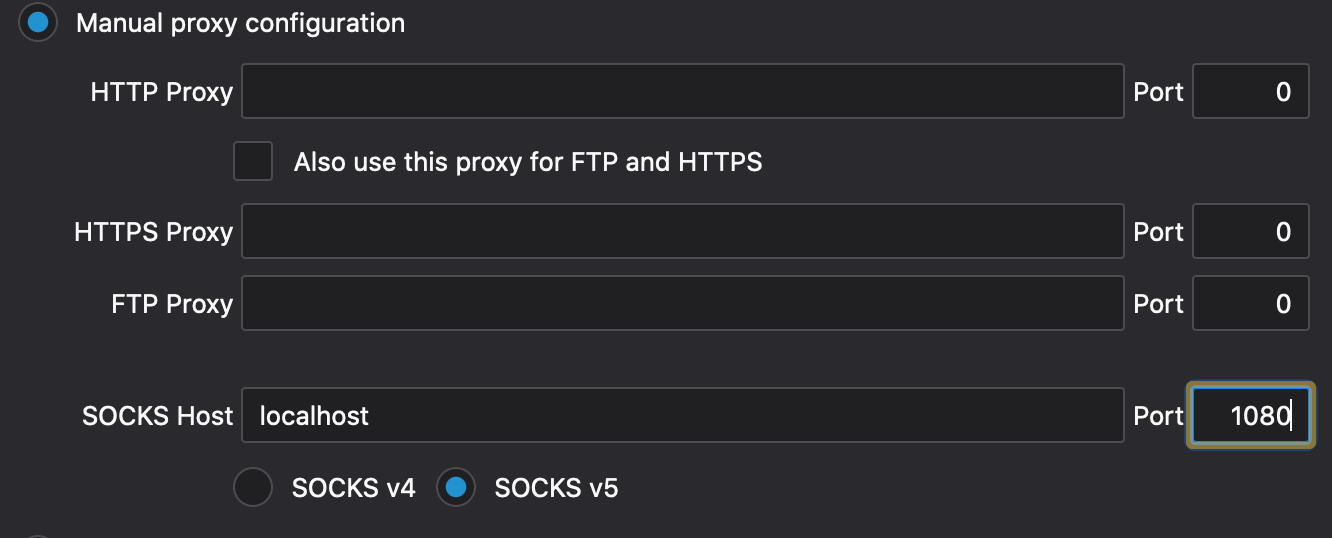Click the HTTPS Proxy address field
Screen dimensions: 1332x538
point(682,232)
